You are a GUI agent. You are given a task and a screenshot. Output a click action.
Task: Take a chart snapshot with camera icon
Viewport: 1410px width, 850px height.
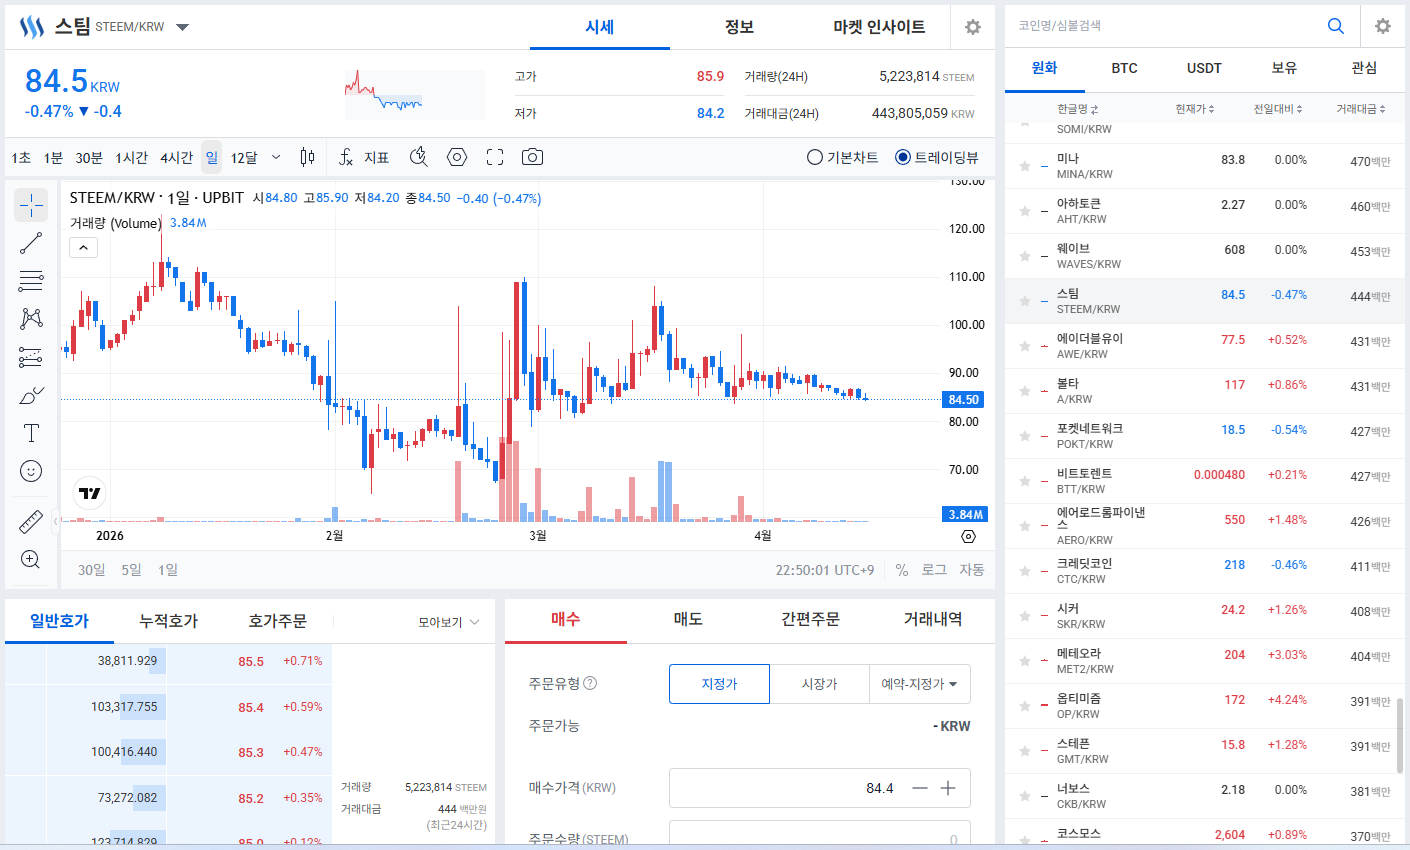(533, 157)
